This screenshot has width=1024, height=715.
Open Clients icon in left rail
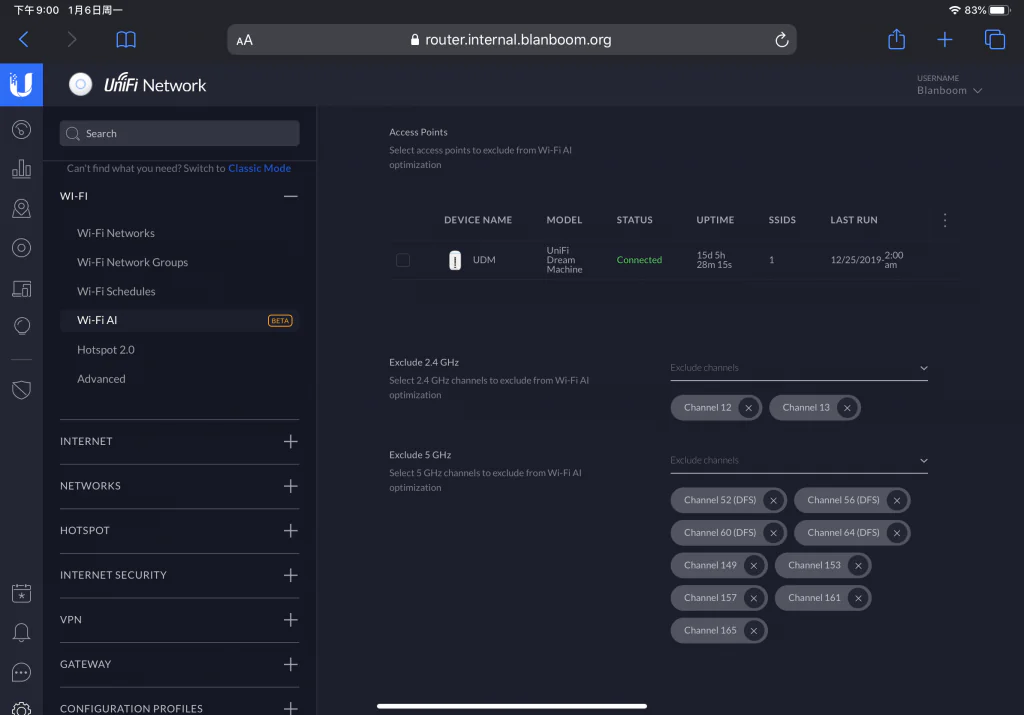[22, 289]
